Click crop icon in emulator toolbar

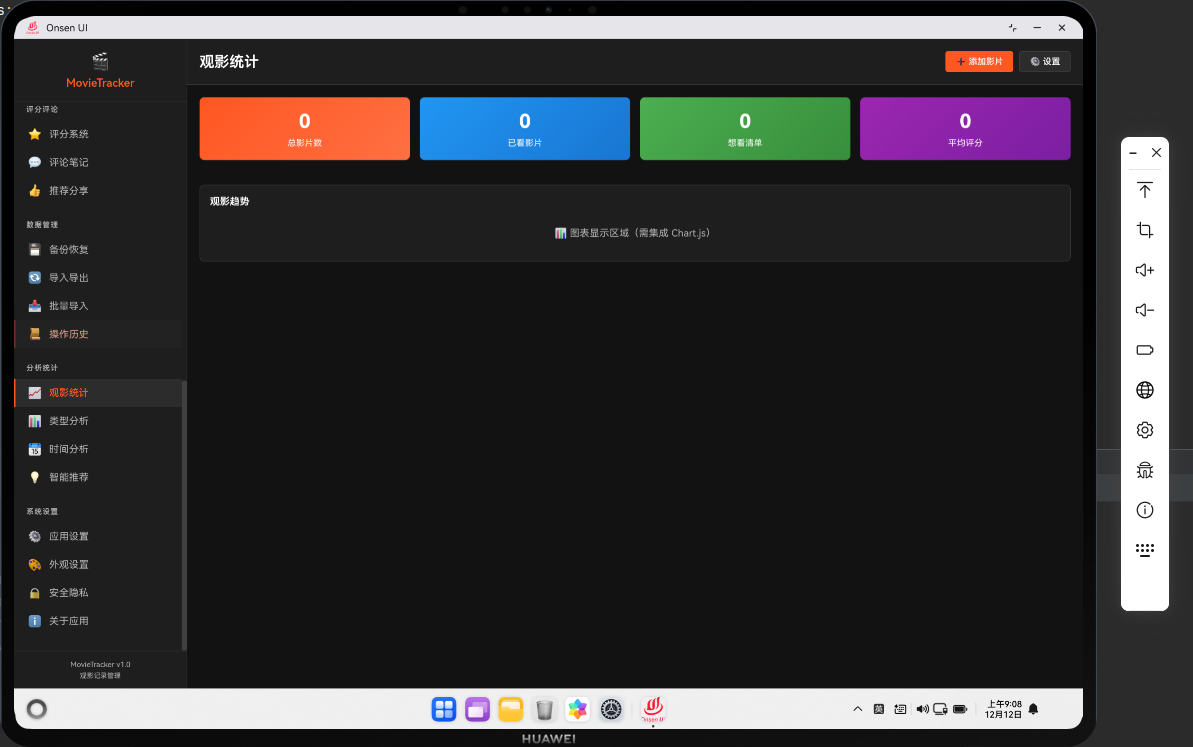click(1144, 230)
